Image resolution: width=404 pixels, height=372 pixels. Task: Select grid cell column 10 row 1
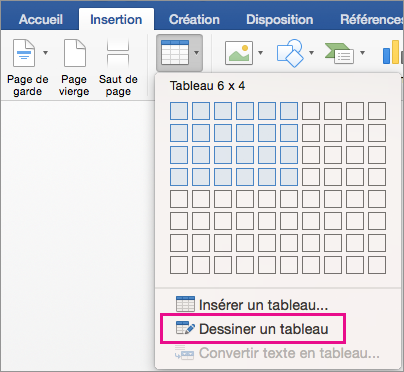[377, 111]
